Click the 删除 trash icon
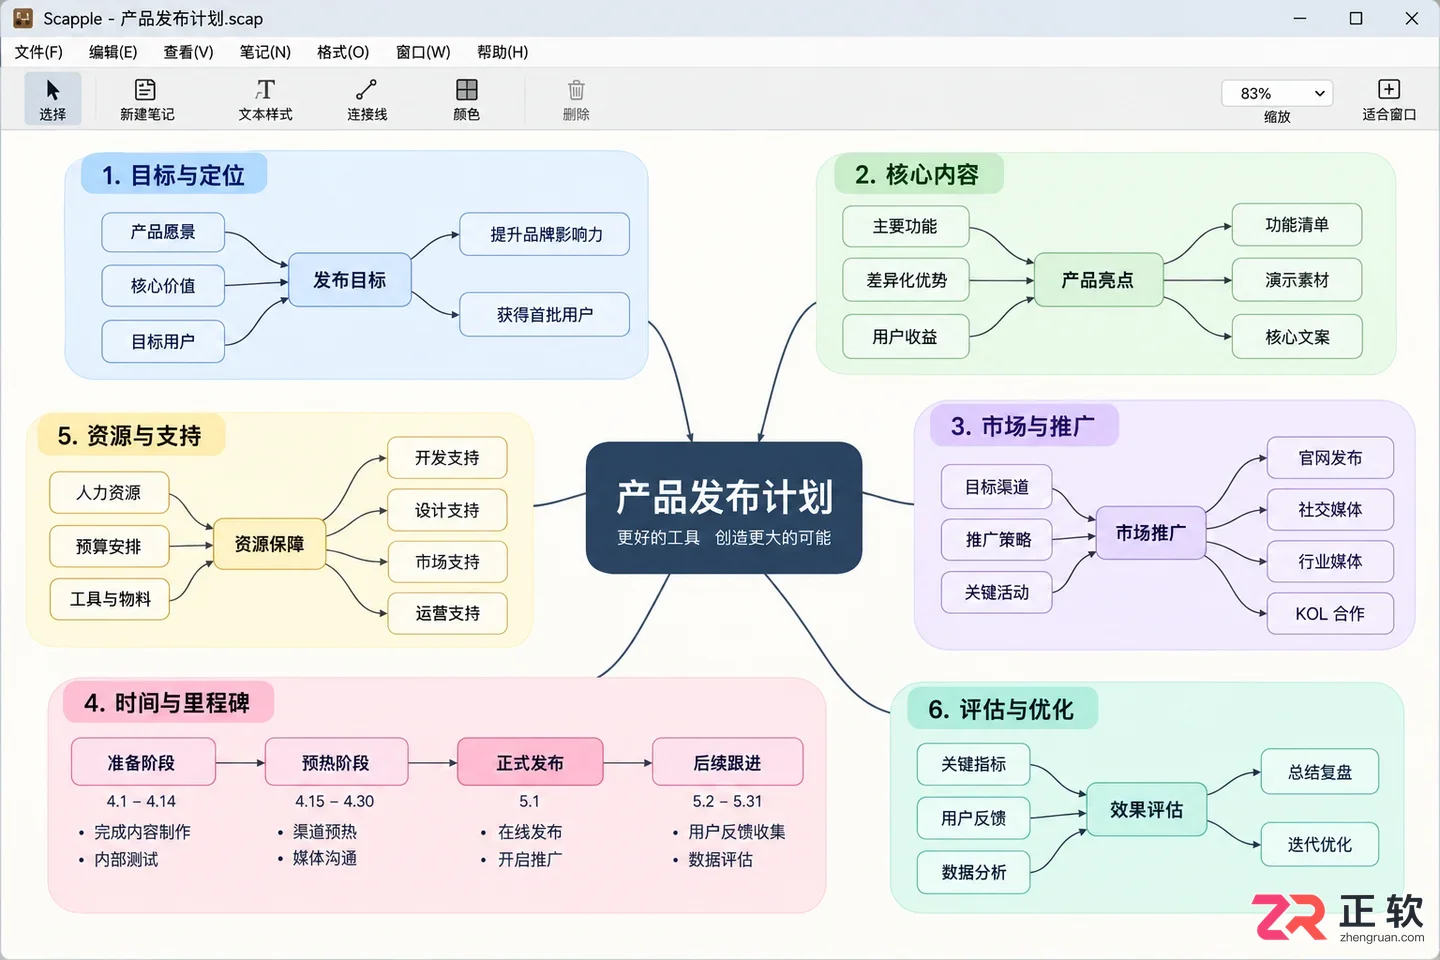 coord(576,90)
